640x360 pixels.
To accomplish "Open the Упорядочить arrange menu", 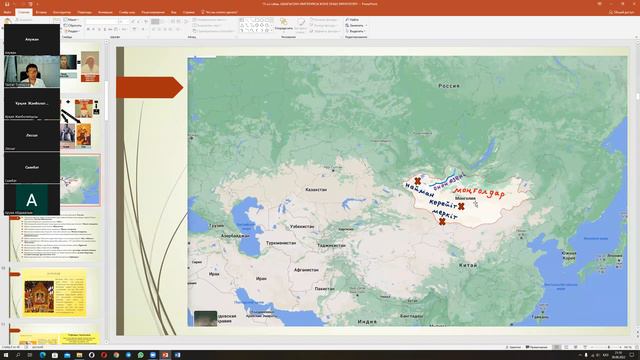I will coord(284,24).
